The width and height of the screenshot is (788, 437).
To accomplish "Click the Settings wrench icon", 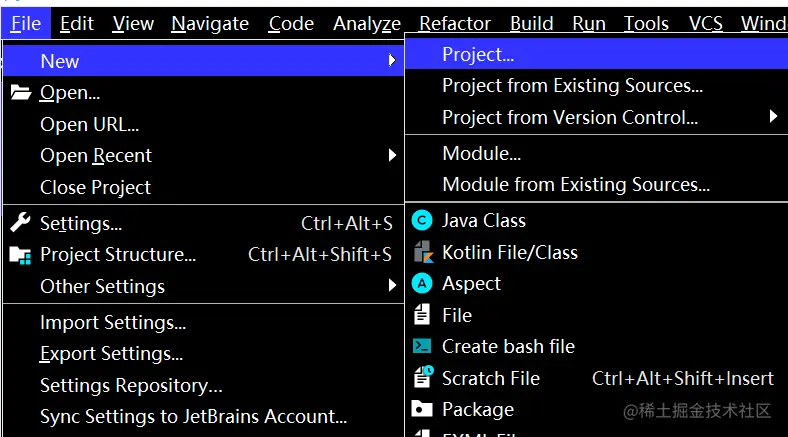I will [x=20, y=223].
